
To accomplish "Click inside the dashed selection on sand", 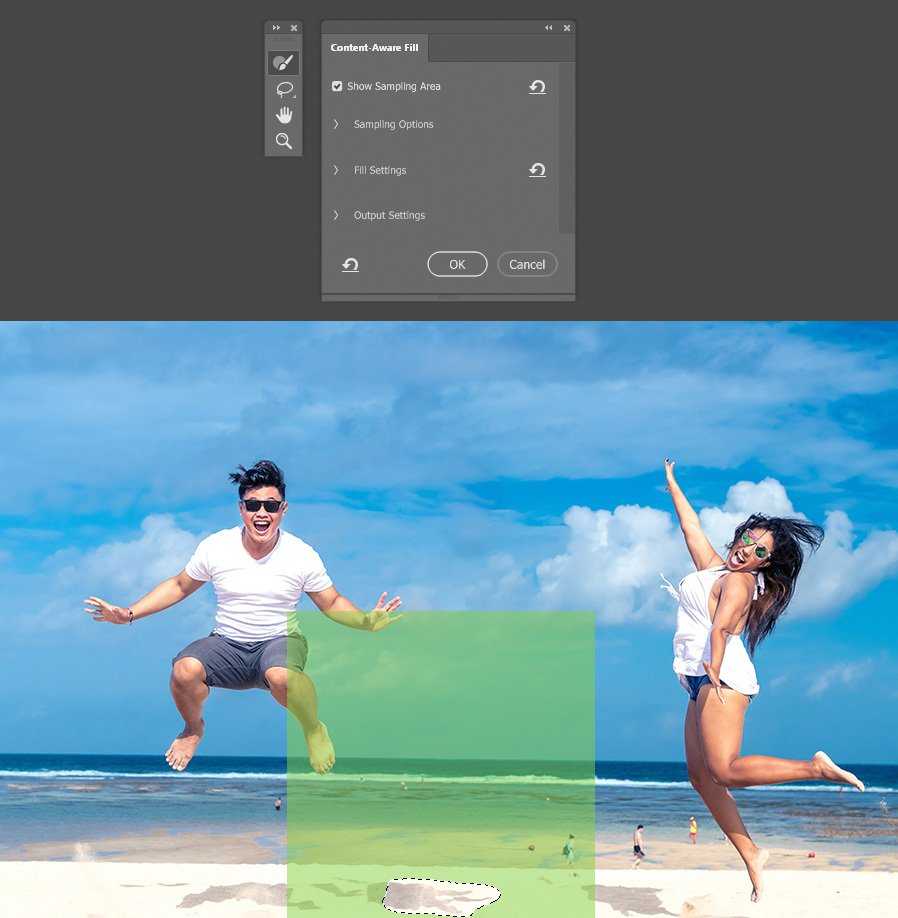I will pyautogui.click(x=440, y=895).
